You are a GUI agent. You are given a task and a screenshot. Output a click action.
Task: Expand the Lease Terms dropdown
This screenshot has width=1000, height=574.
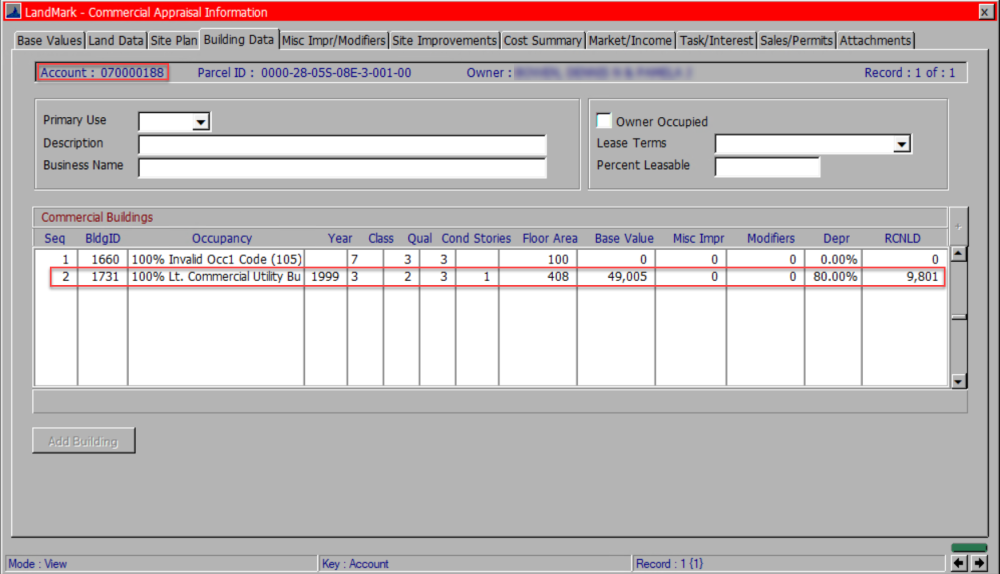[x=901, y=144]
